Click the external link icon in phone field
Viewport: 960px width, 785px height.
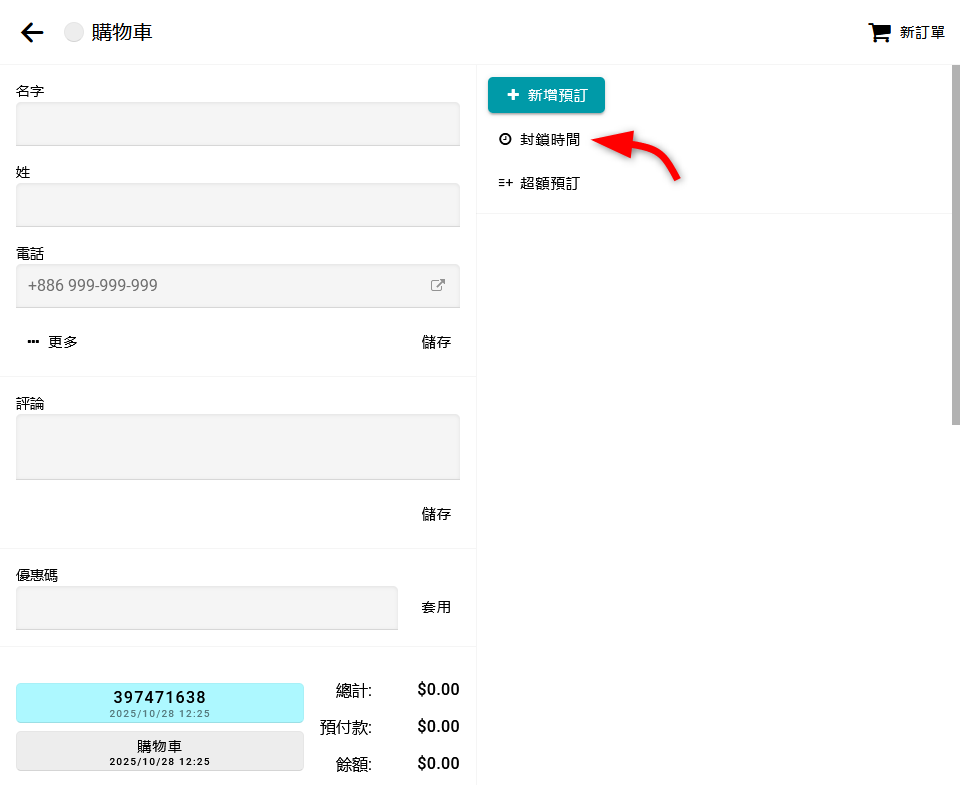[x=437, y=285]
